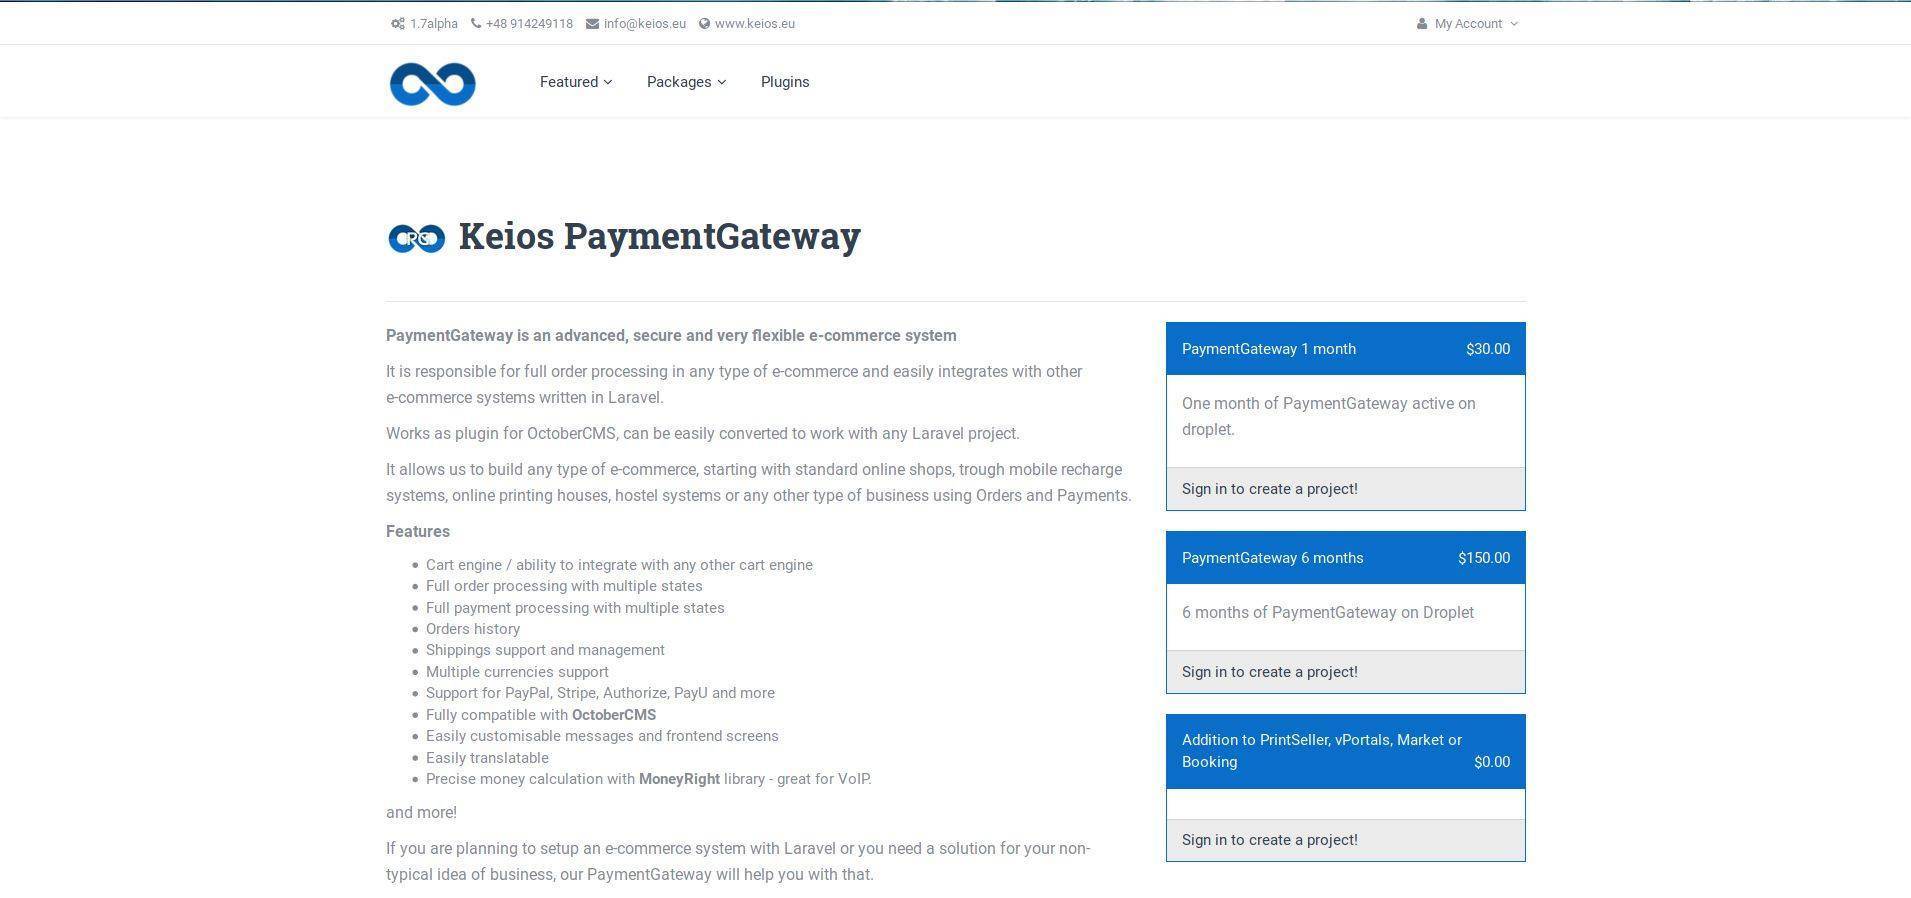1911x898 pixels.
Task: Open the Plugins page
Action: coord(785,82)
